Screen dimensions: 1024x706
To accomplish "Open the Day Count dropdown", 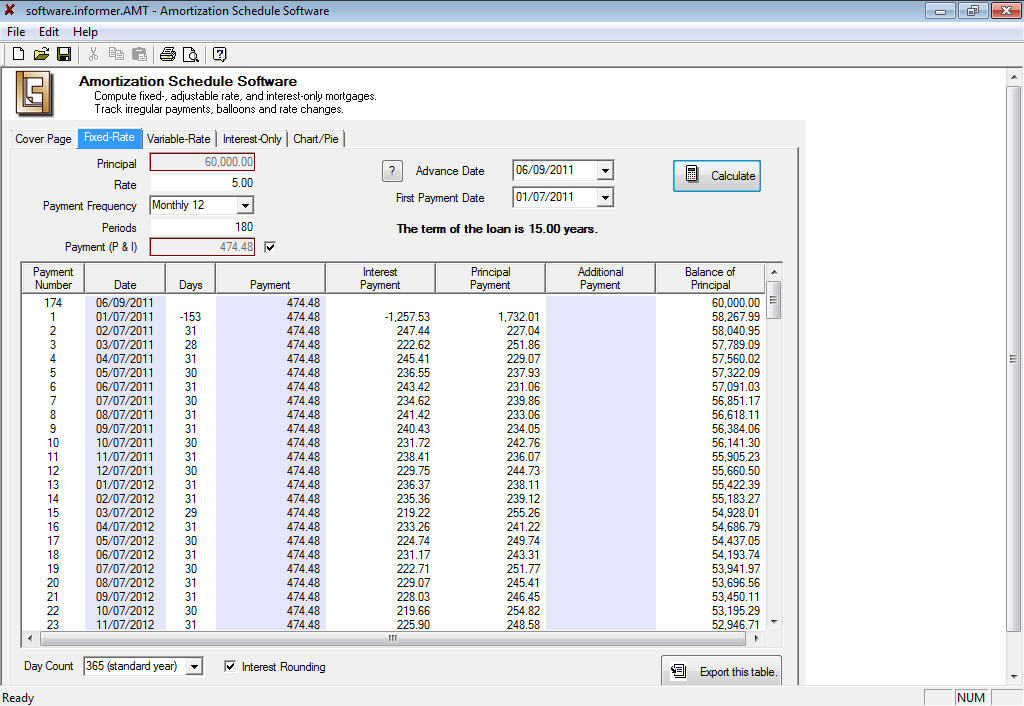I will [x=193, y=666].
